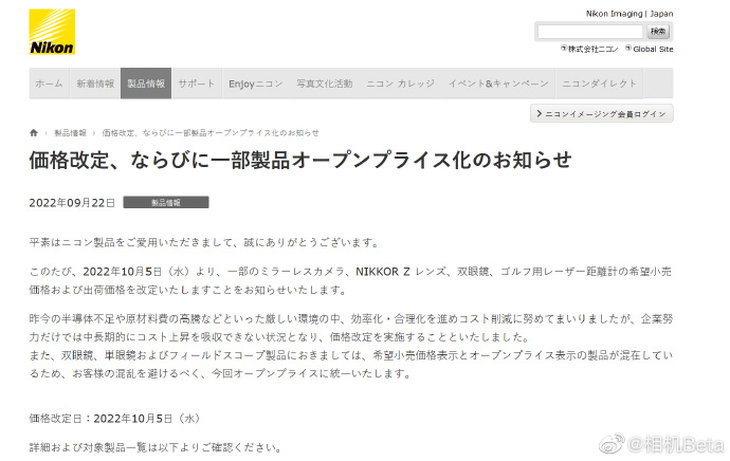Go to the home breadcrumb icon
730x461 pixels.
34,133
